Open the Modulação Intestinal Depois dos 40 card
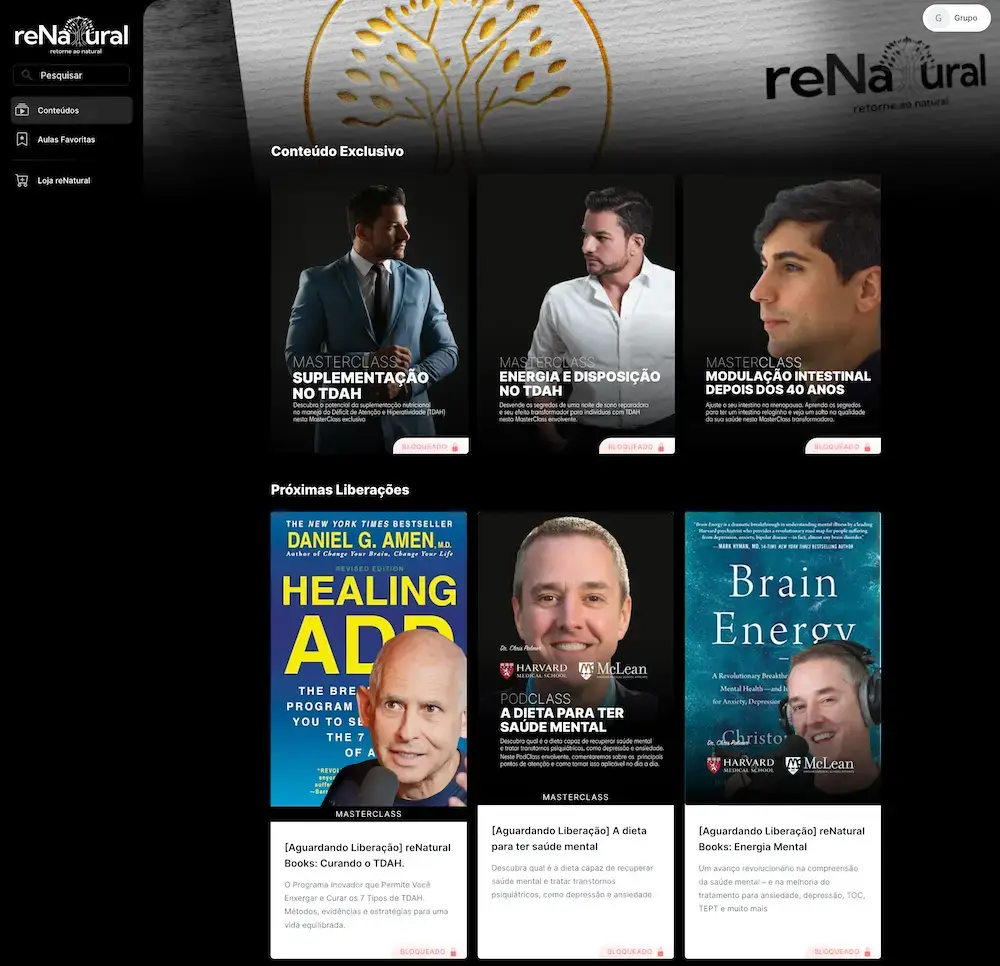Viewport: 1000px width, 966px height. coord(783,314)
